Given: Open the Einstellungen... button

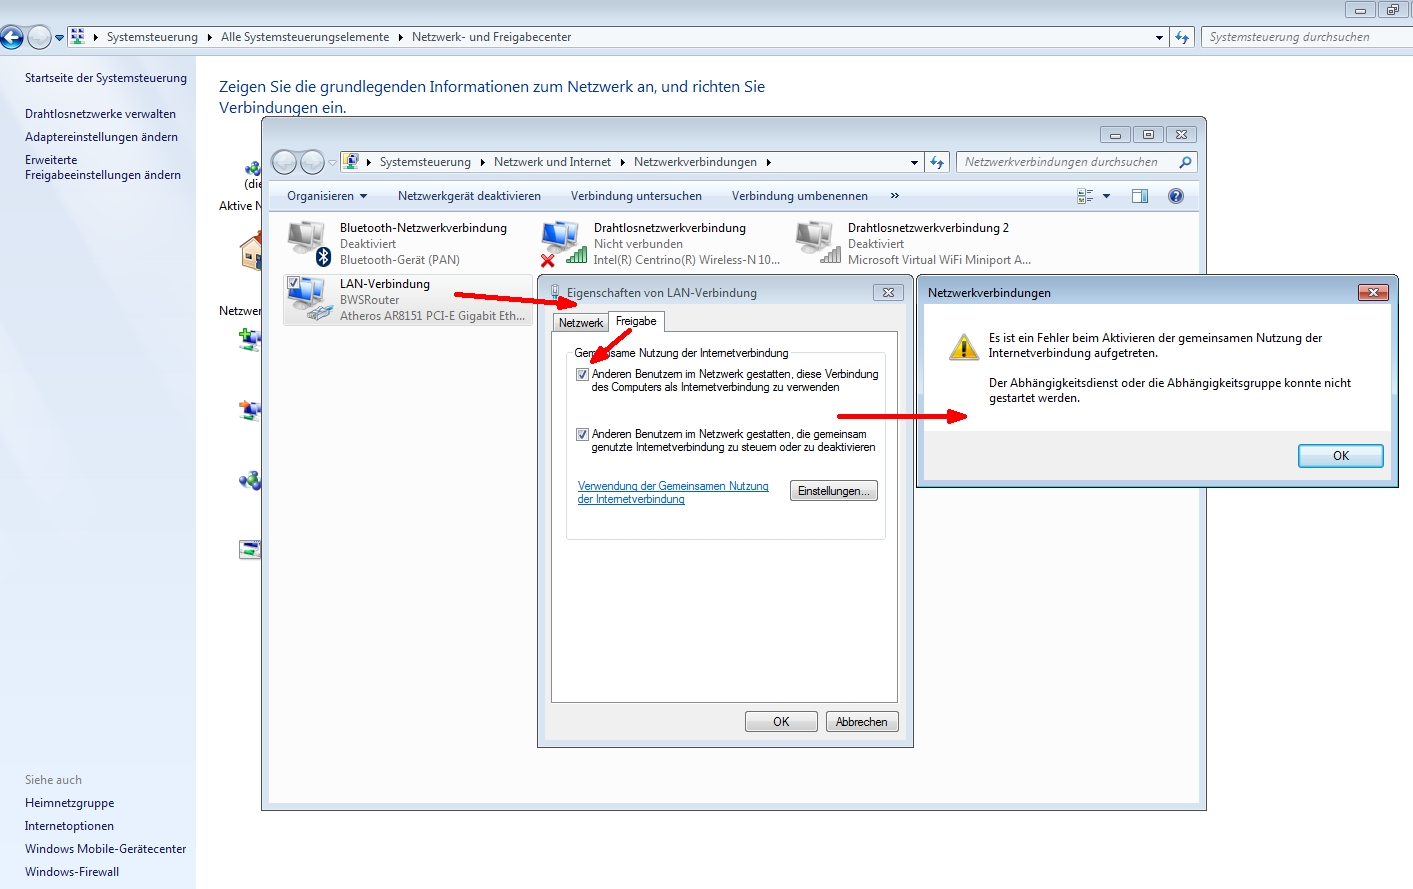Looking at the screenshot, I should click(x=833, y=491).
